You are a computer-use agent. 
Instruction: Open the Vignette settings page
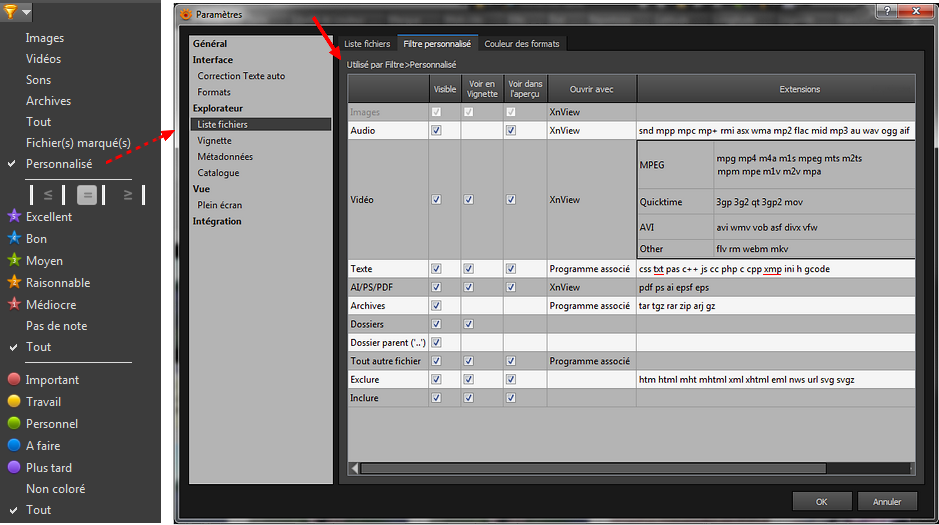tap(214, 141)
